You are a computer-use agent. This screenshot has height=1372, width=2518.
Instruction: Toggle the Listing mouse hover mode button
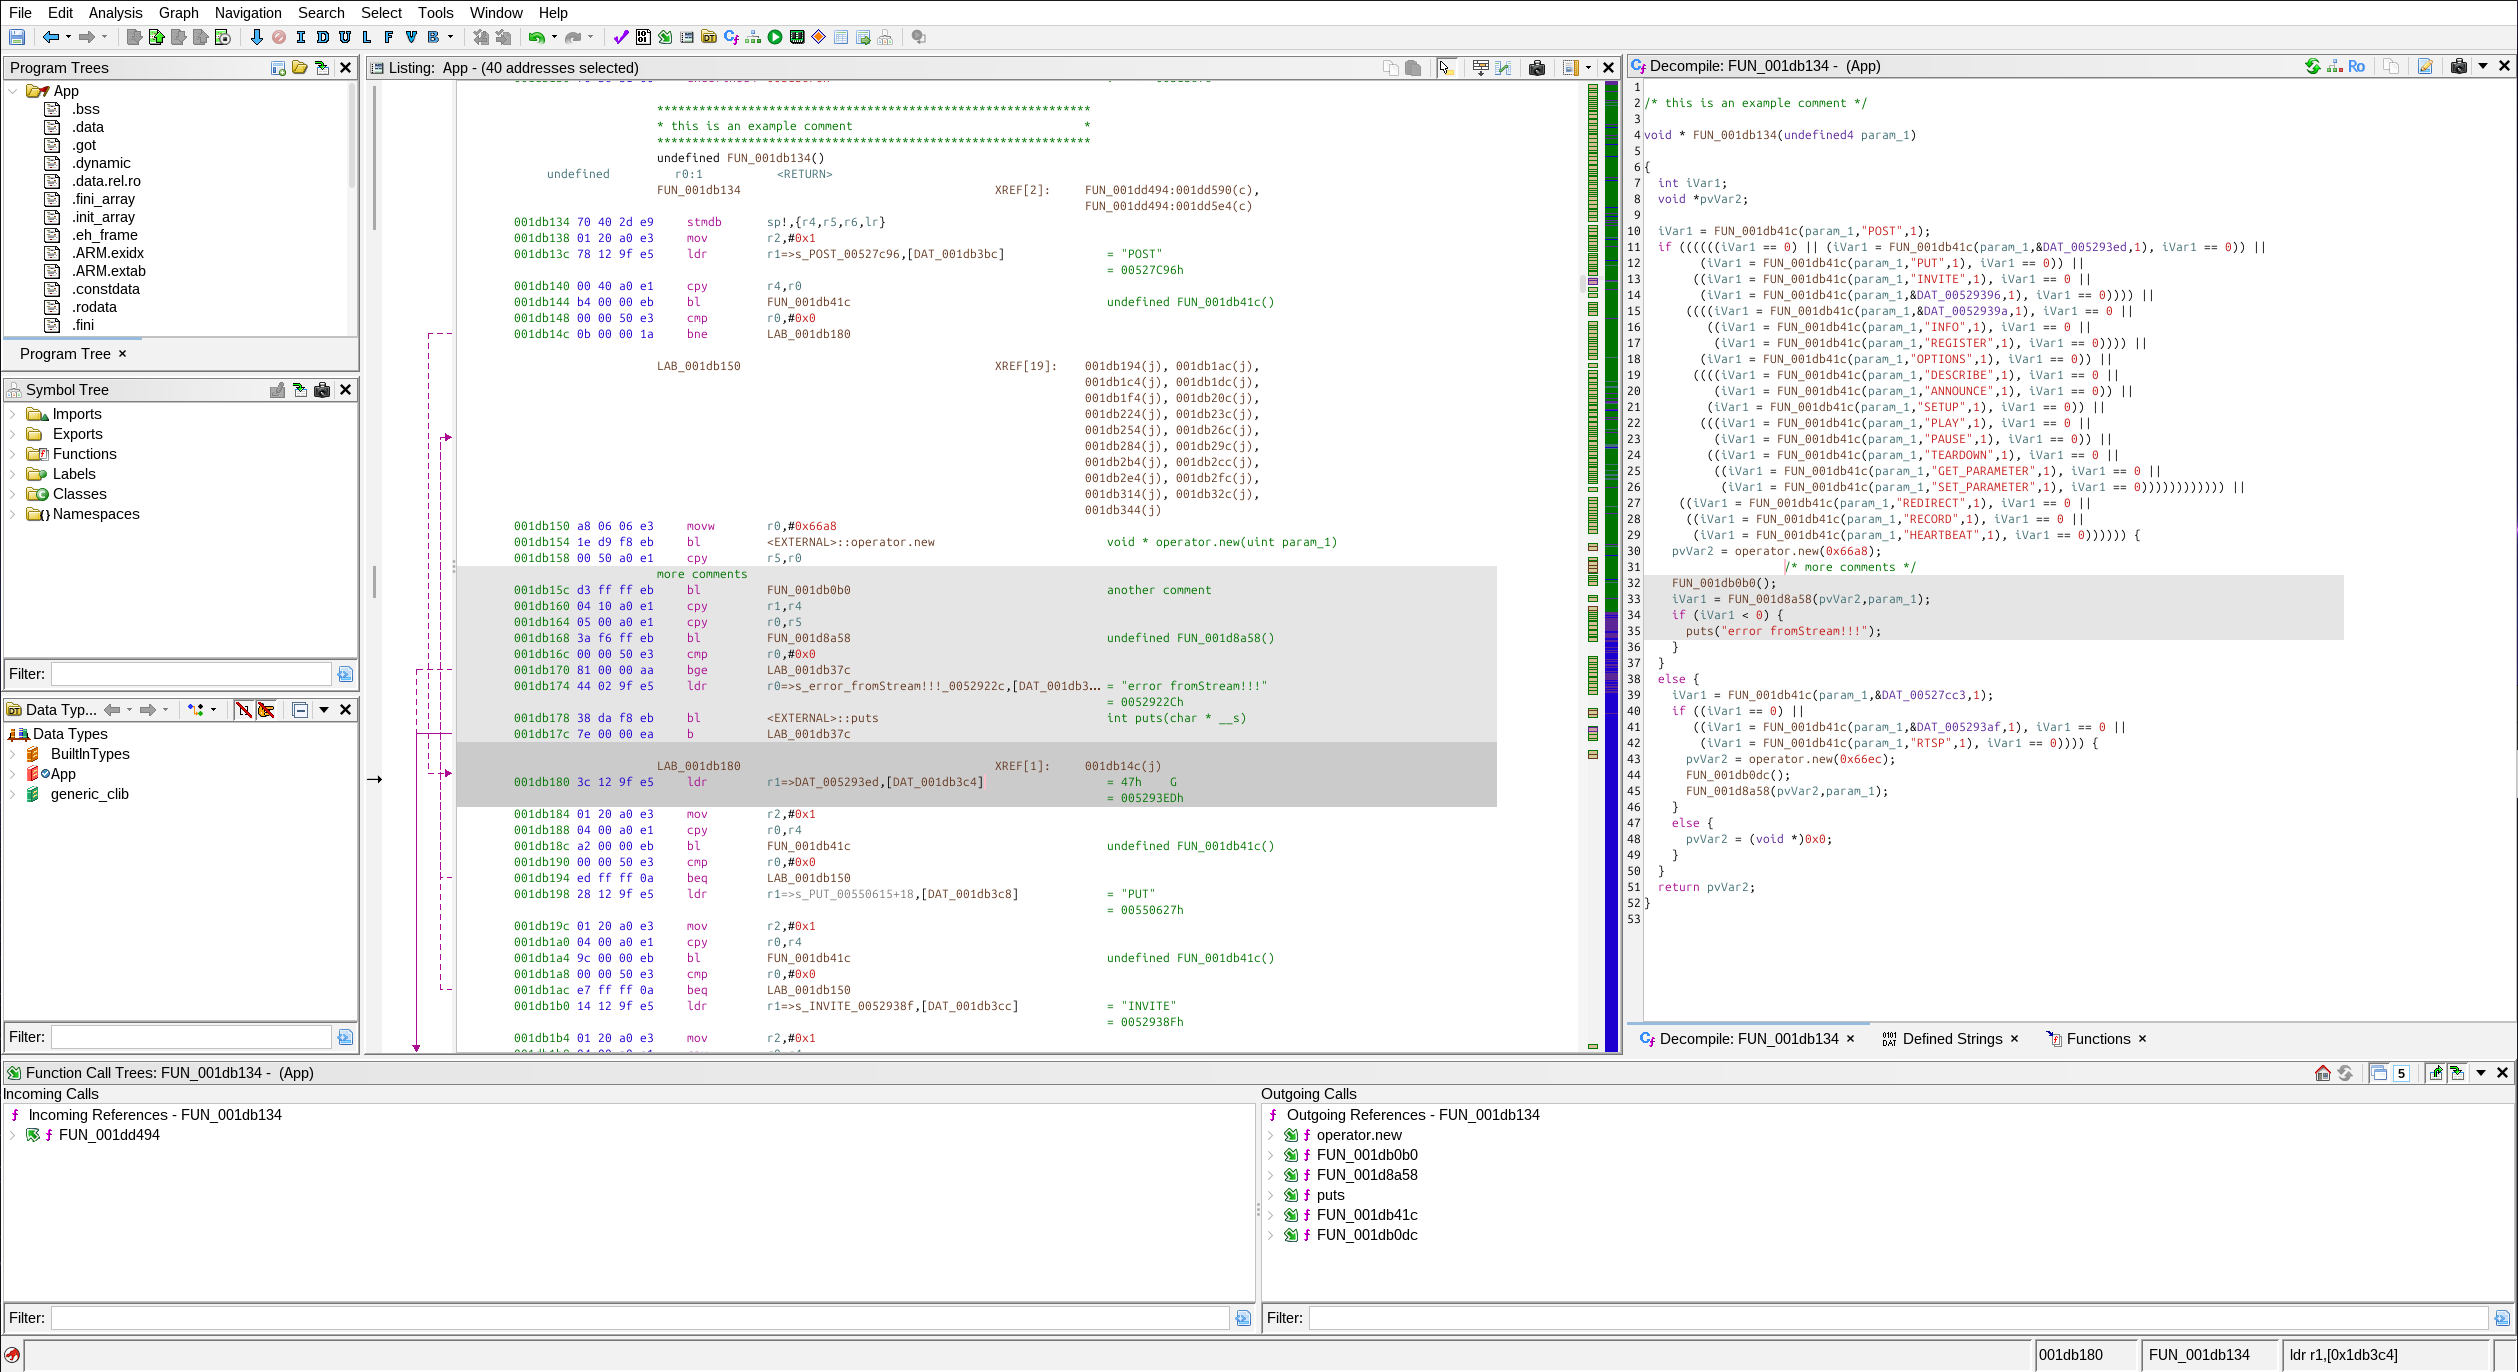point(1446,68)
